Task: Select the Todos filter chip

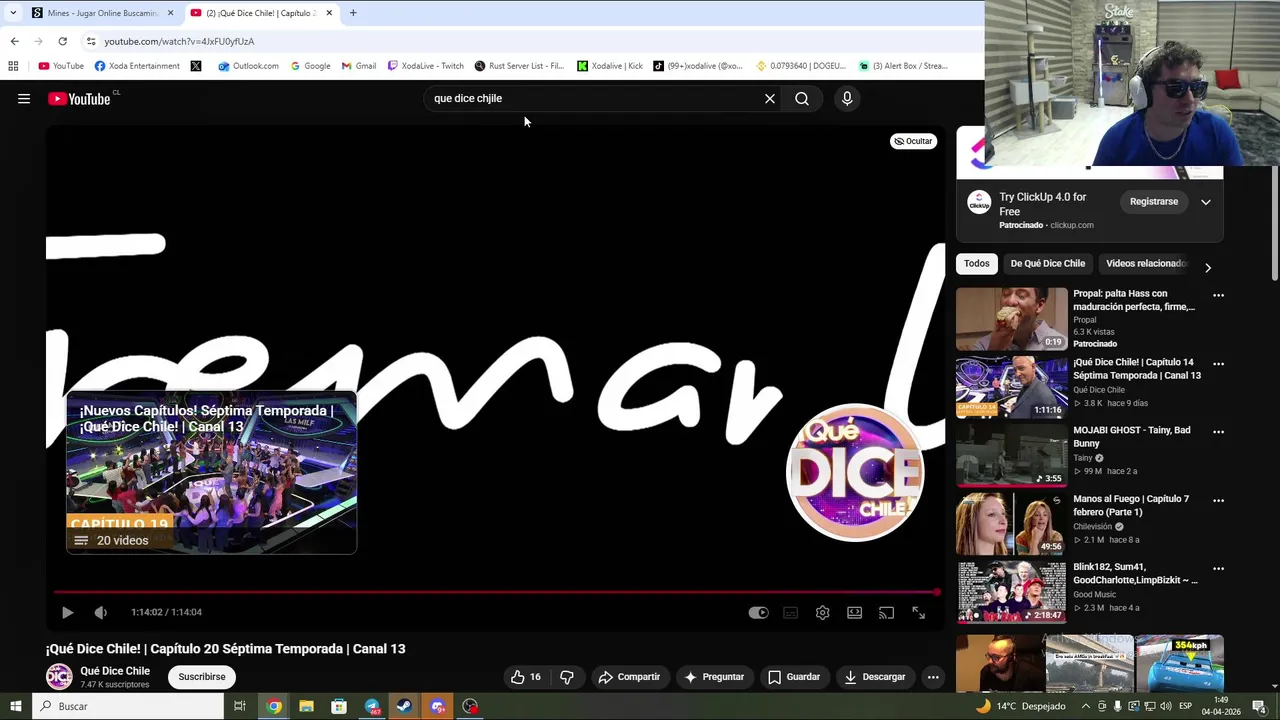Action: (x=977, y=264)
